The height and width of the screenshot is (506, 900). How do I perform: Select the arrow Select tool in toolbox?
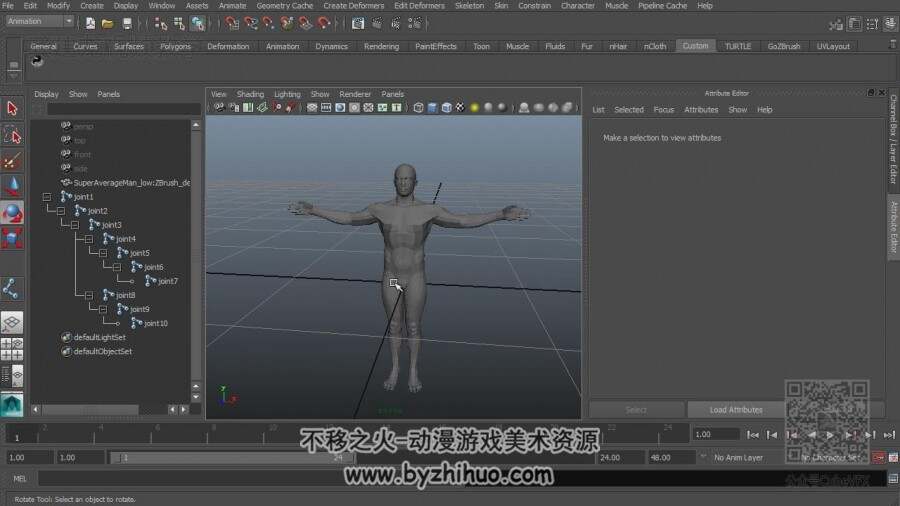pyautogui.click(x=12, y=108)
